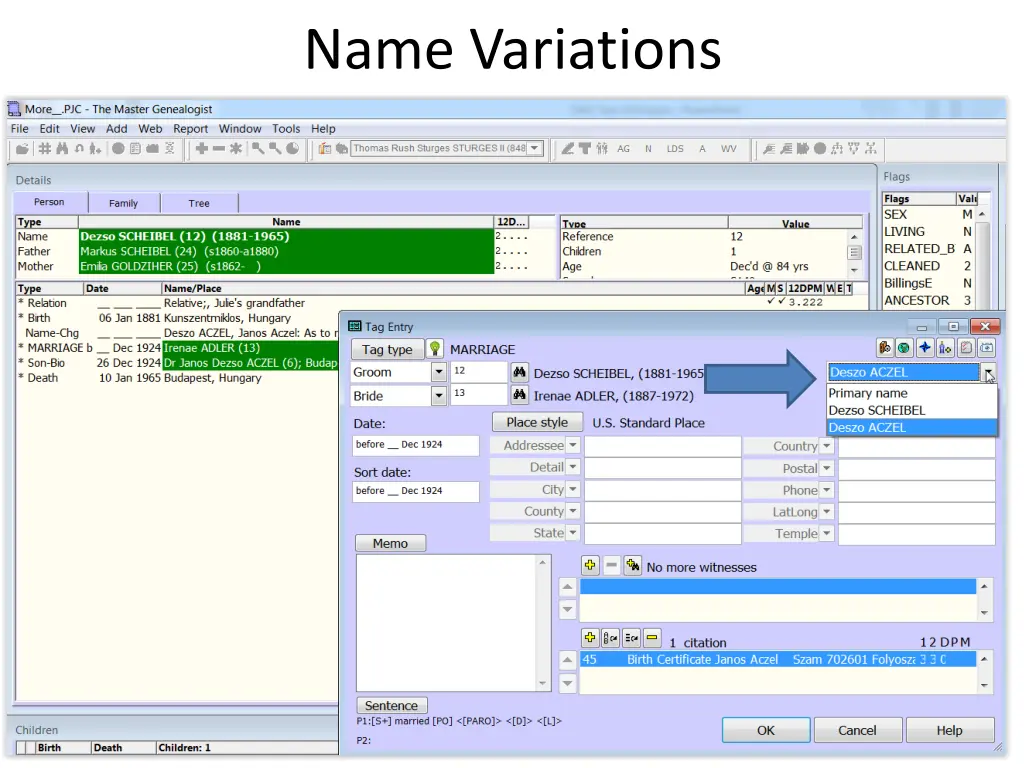The width and height of the screenshot is (1024, 768).
Task: Click the pencil edit icon in right toolbar
Action: pyautogui.click(x=568, y=149)
